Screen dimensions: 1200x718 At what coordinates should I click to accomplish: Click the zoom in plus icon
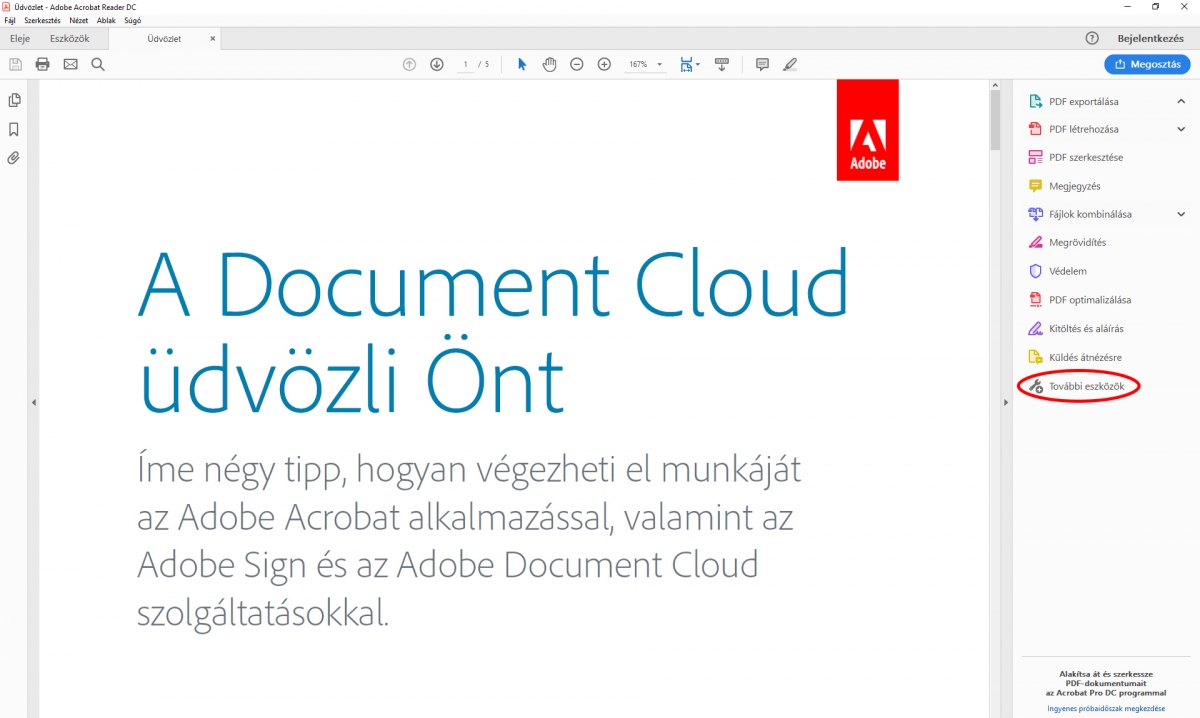pyautogui.click(x=604, y=64)
